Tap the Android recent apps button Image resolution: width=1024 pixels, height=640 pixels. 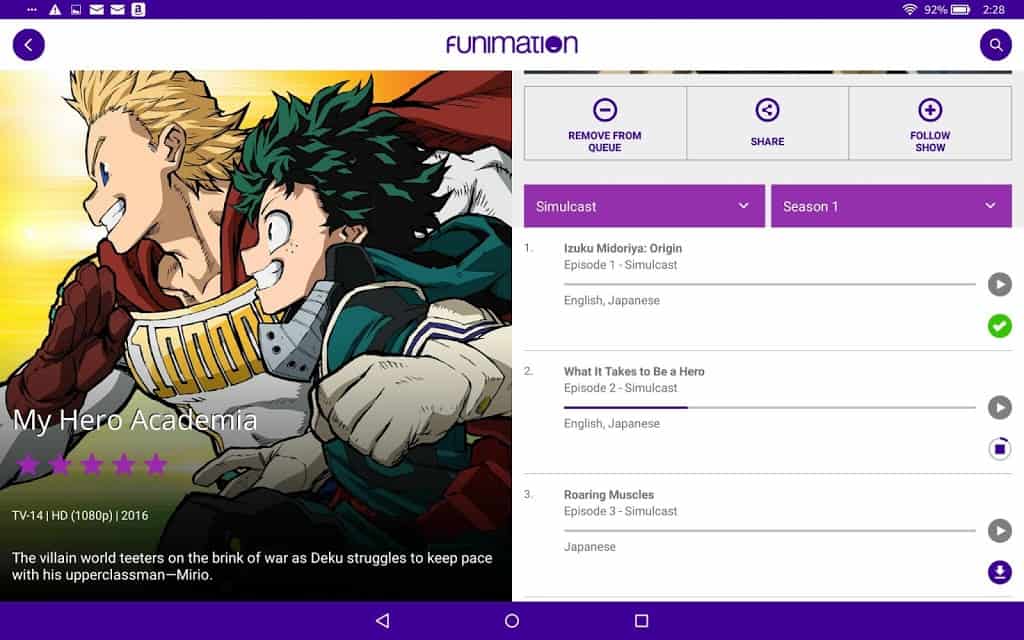tap(641, 620)
